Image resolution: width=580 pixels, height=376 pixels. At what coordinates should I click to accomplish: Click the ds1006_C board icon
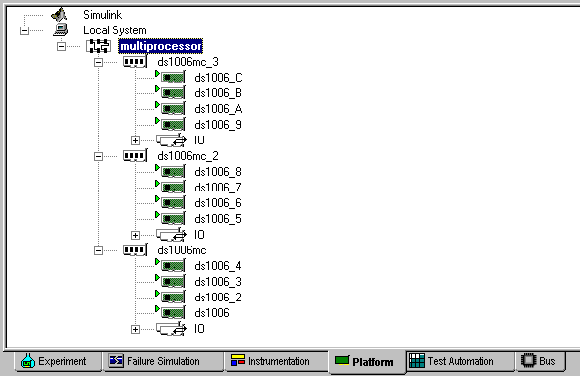(170, 77)
